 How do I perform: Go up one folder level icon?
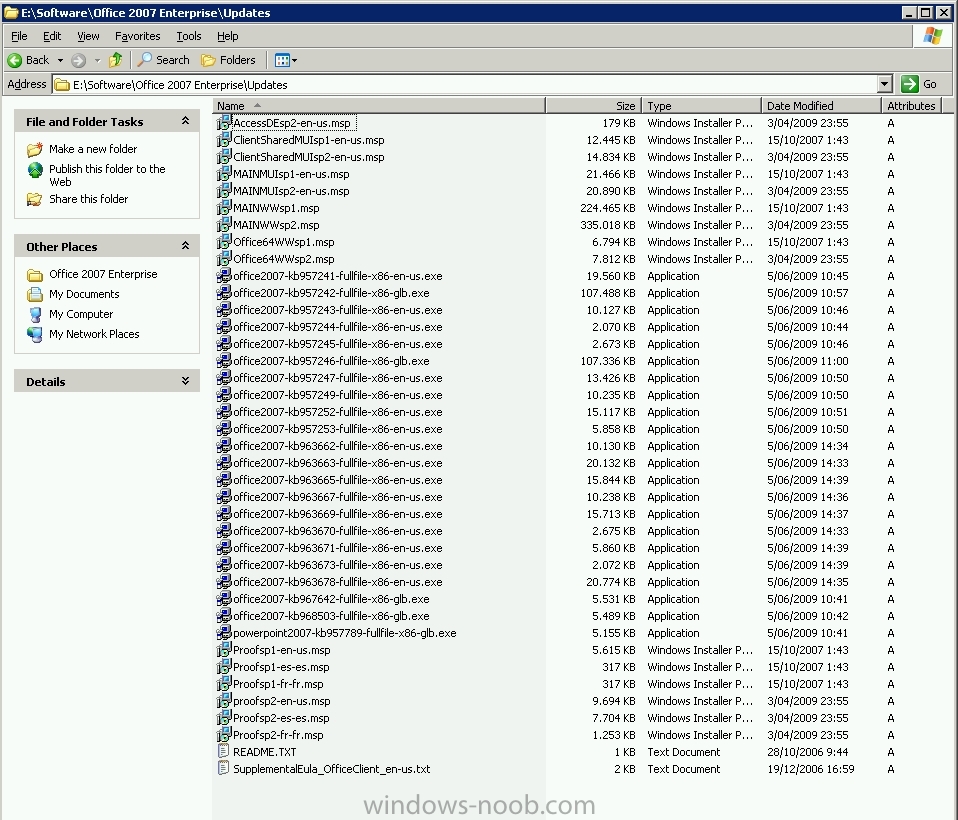tap(115, 60)
